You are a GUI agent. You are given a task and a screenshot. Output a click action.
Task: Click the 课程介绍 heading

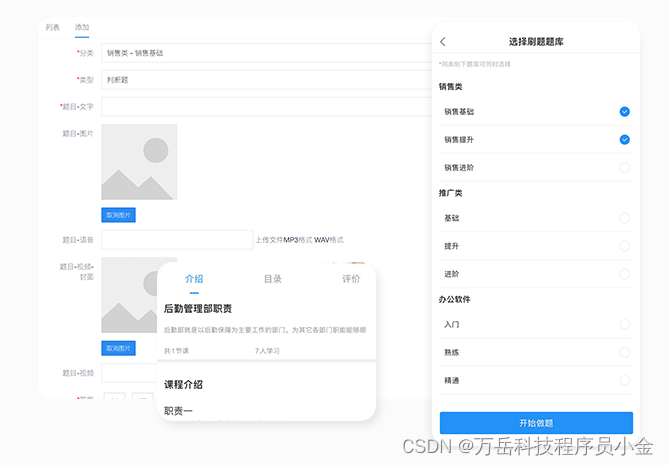tap(183, 384)
